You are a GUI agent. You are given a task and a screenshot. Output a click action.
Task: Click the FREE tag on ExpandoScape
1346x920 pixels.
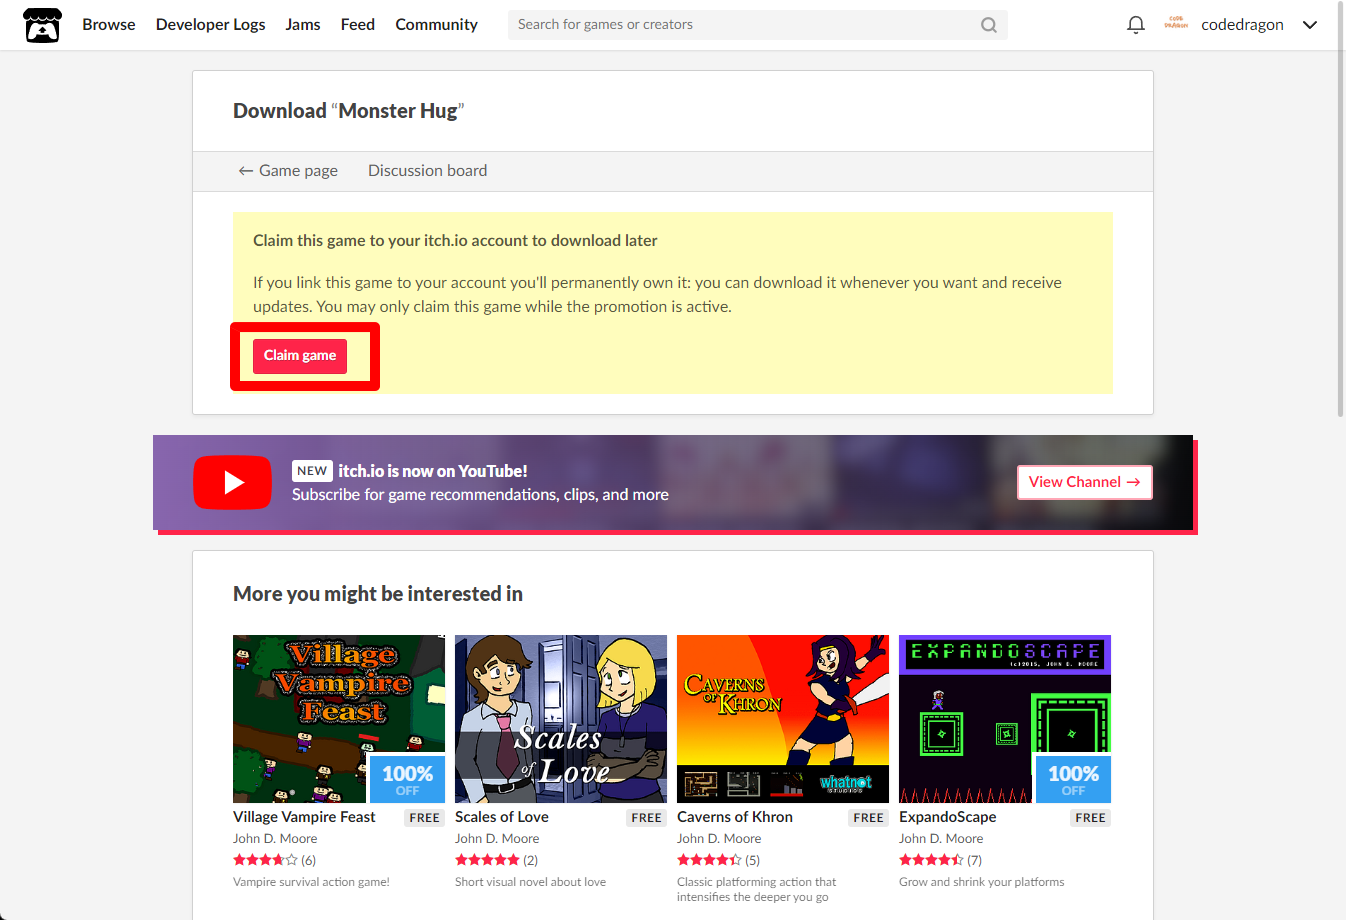pos(1090,818)
